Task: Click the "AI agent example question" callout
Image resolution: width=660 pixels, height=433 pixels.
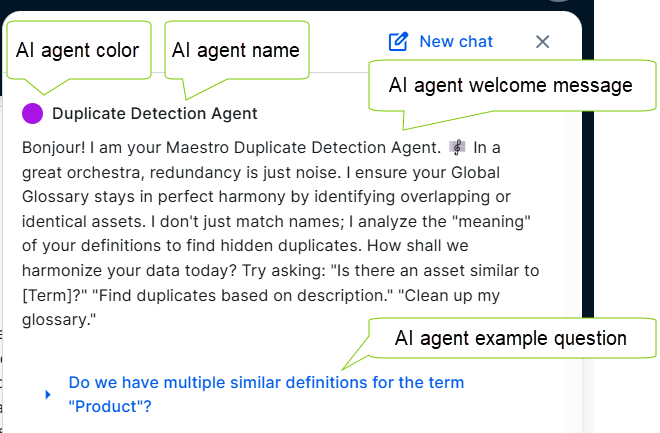Action: coord(511,338)
